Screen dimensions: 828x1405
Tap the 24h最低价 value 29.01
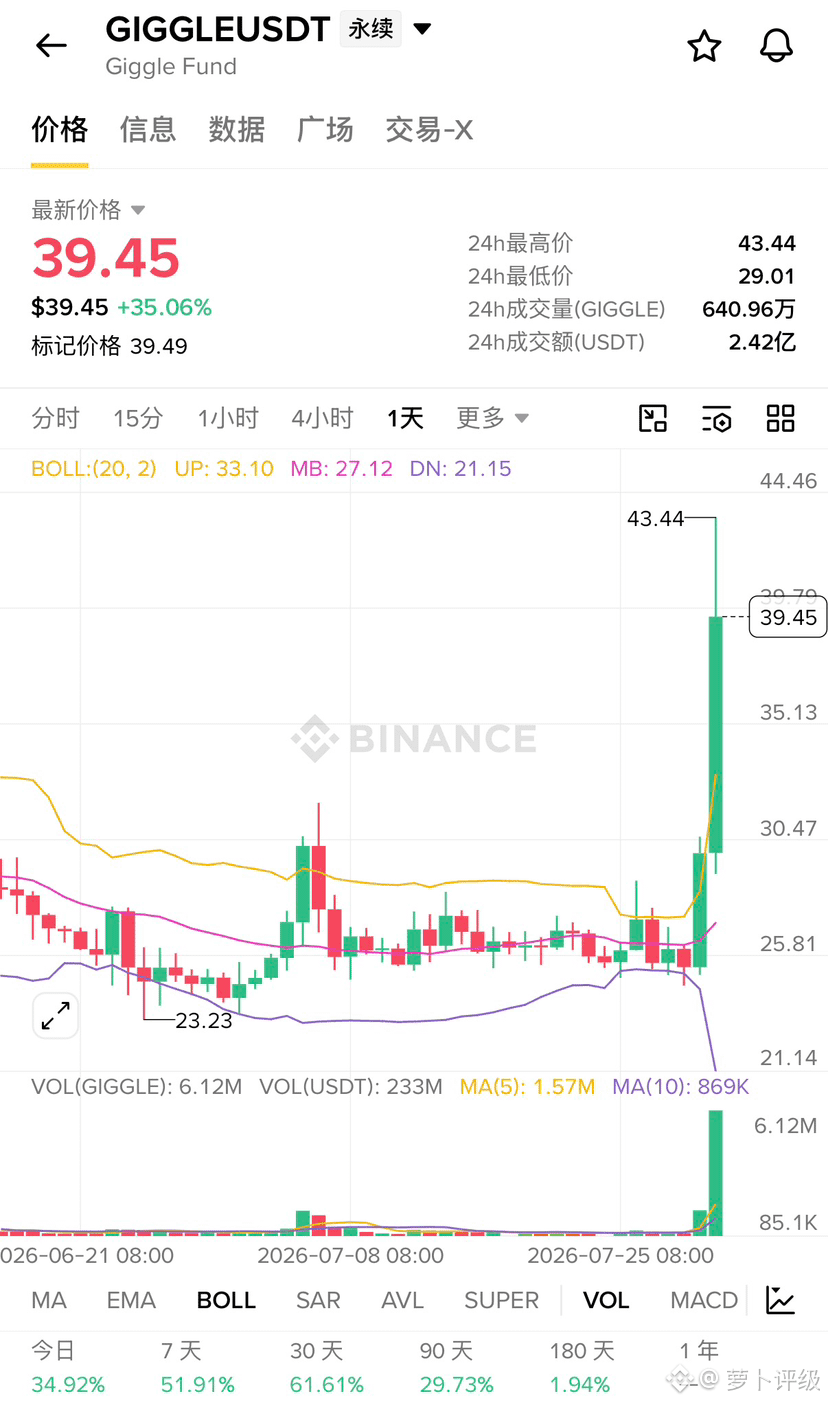pos(767,276)
